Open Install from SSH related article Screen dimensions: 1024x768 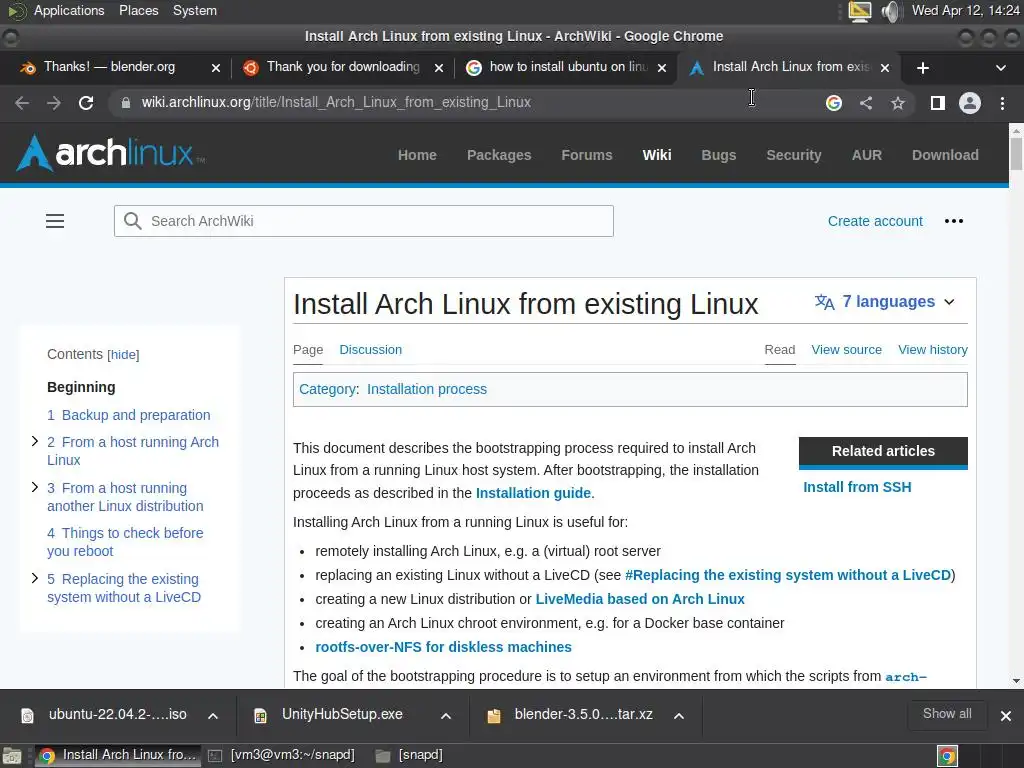[x=857, y=487]
